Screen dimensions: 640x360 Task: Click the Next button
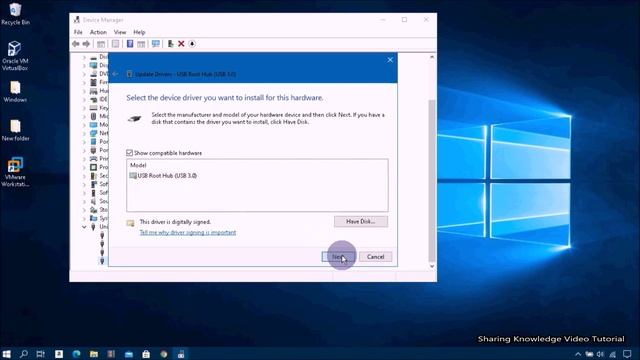[339, 257]
